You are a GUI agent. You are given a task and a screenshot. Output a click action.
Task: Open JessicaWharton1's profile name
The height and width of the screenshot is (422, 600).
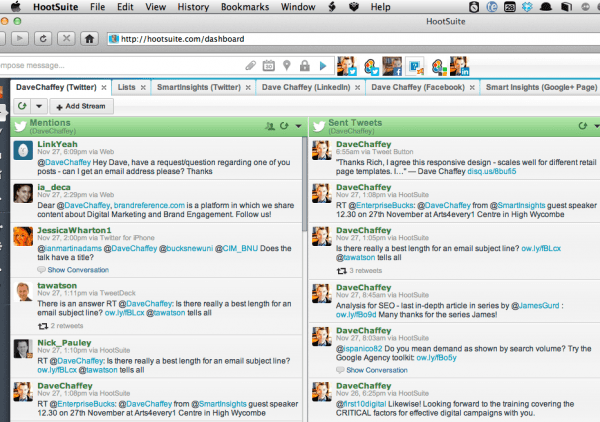pos(74,230)
